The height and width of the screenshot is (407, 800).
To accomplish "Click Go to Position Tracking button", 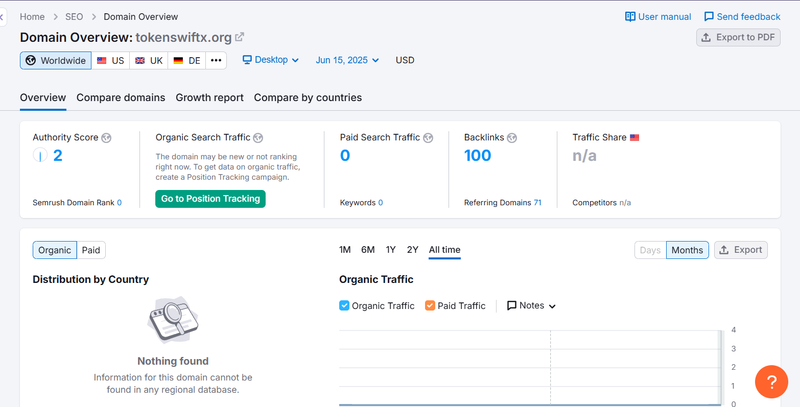I will click(x=210, y=199).
